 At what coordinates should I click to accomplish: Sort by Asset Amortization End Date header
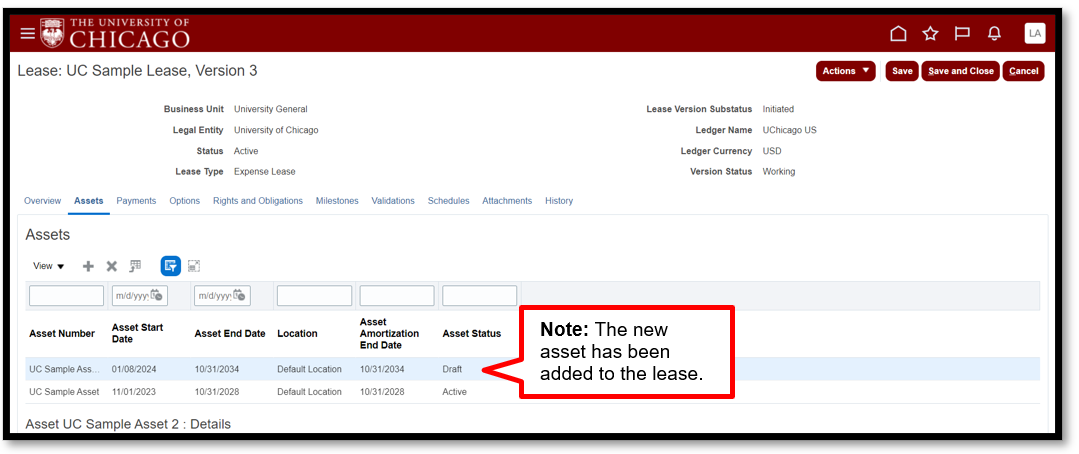(x=389, y=334)
